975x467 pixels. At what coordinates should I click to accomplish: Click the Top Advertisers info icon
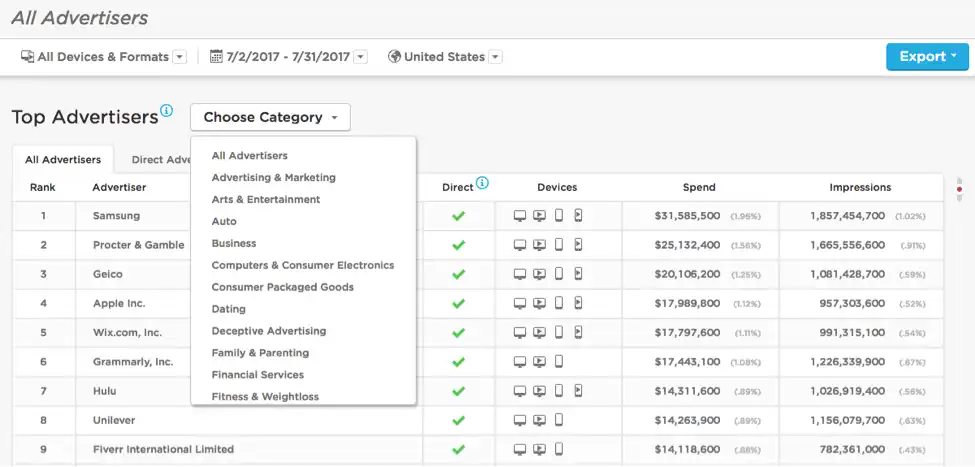point(167,111)
